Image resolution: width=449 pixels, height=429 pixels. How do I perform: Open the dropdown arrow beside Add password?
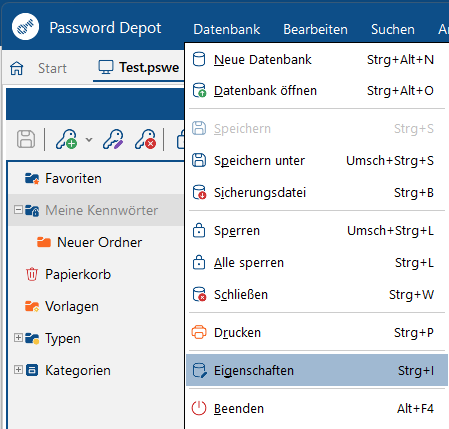pyautogui.click(x=89, y=139)
